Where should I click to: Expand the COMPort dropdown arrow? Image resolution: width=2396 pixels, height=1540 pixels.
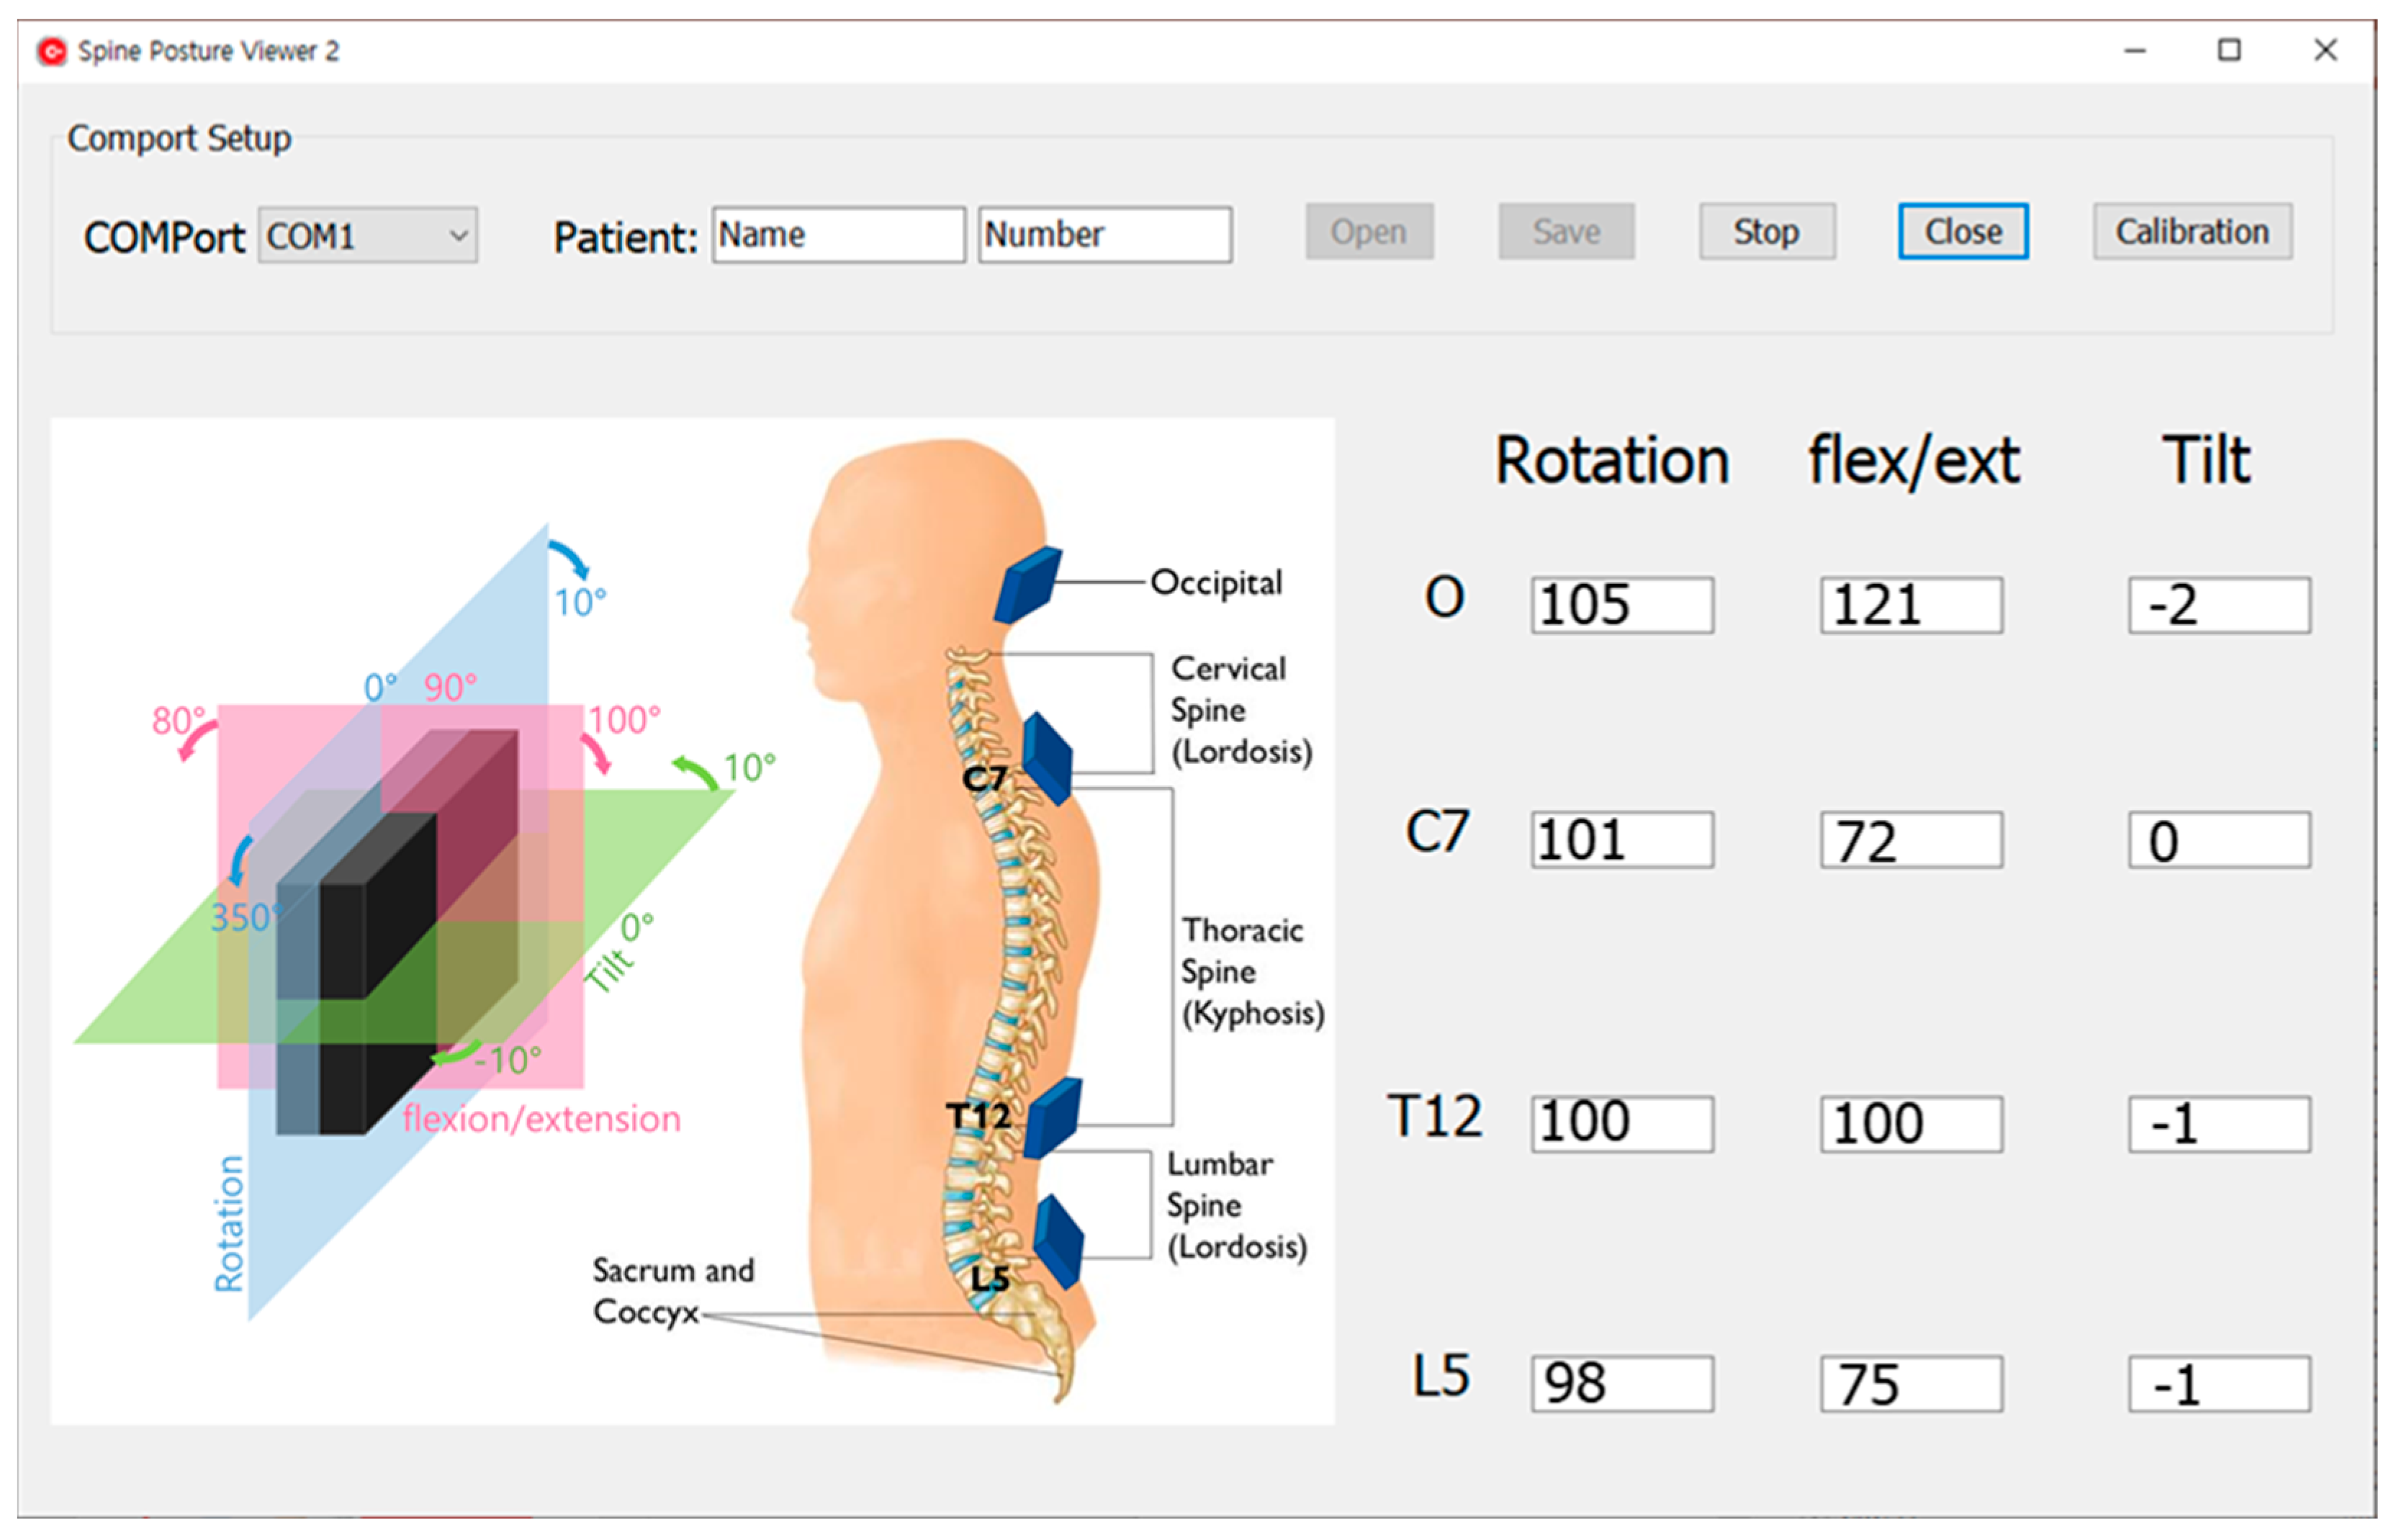point(459,236)
